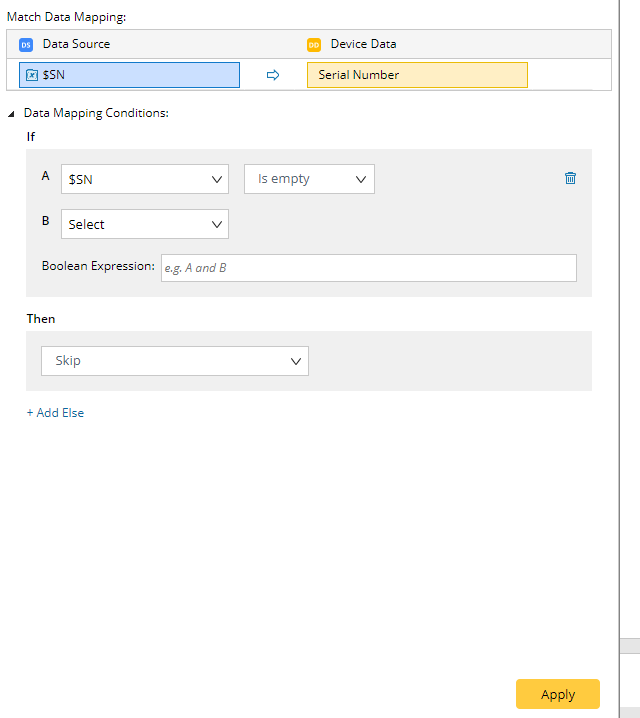Click the "Then" section label
The height and width of the screenshot is (718, 640).
[x=41, y=319]
